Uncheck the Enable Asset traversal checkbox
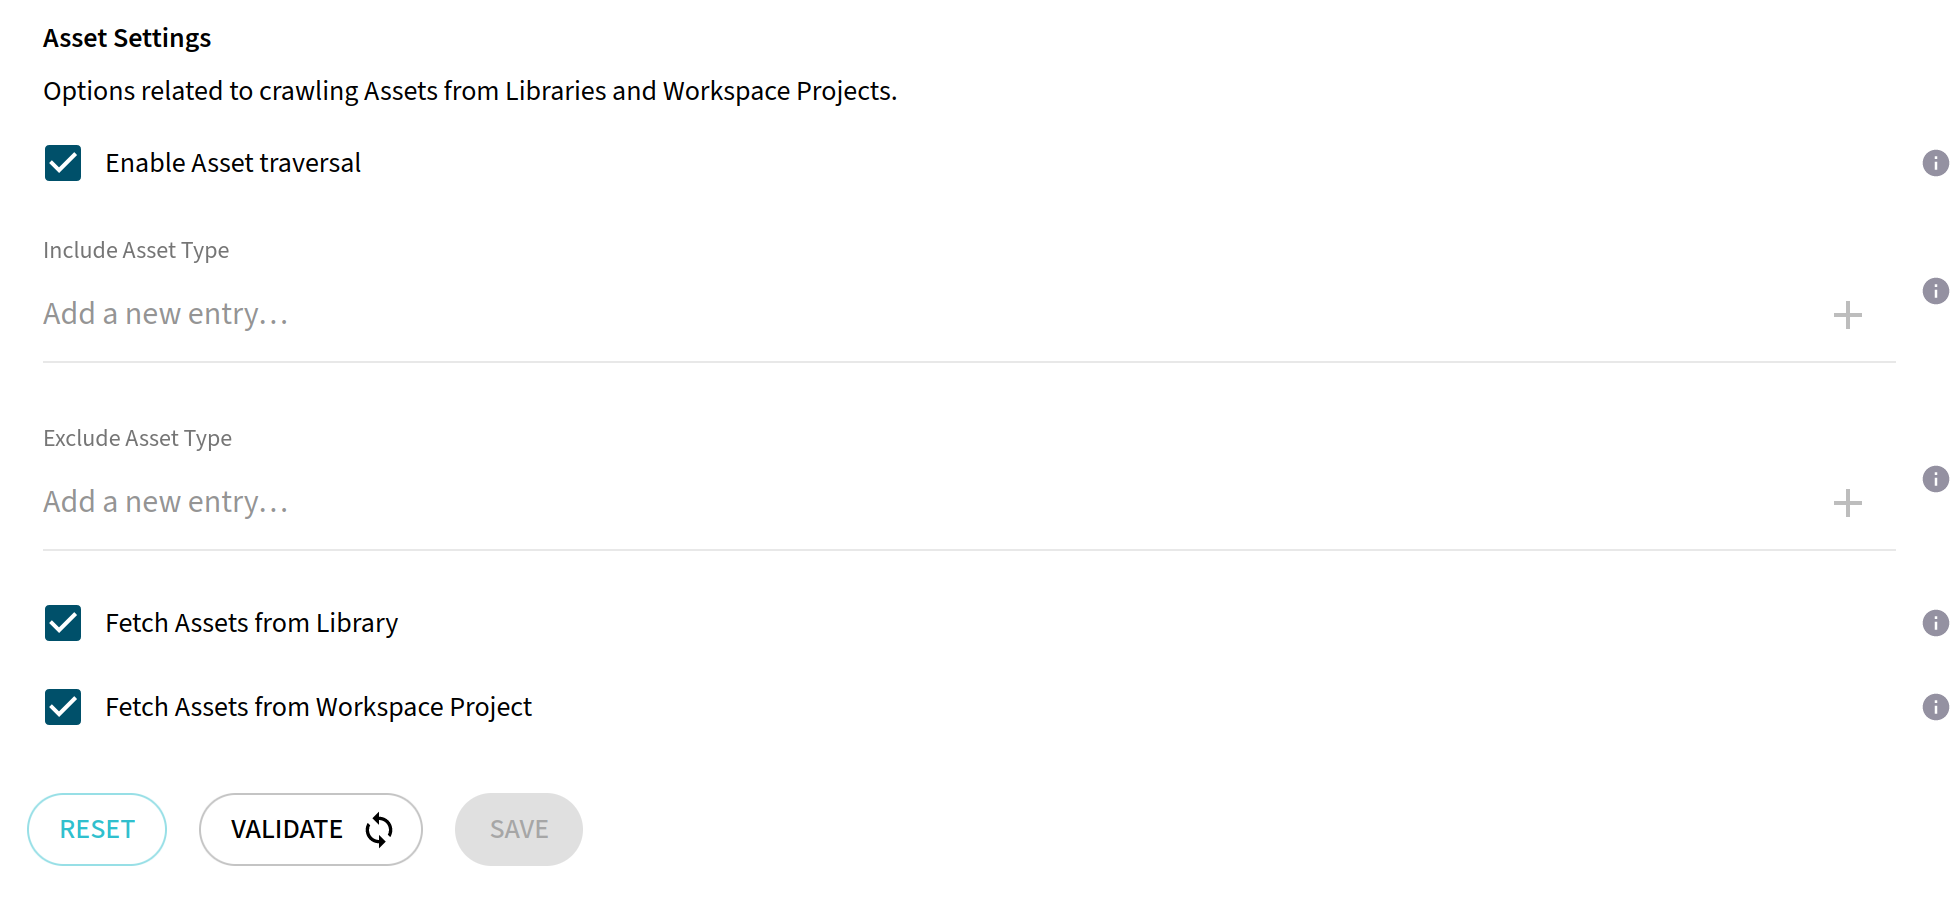The height and width of the screenshot is (897, 1955). pyautogui.click(x=63, y=163)
